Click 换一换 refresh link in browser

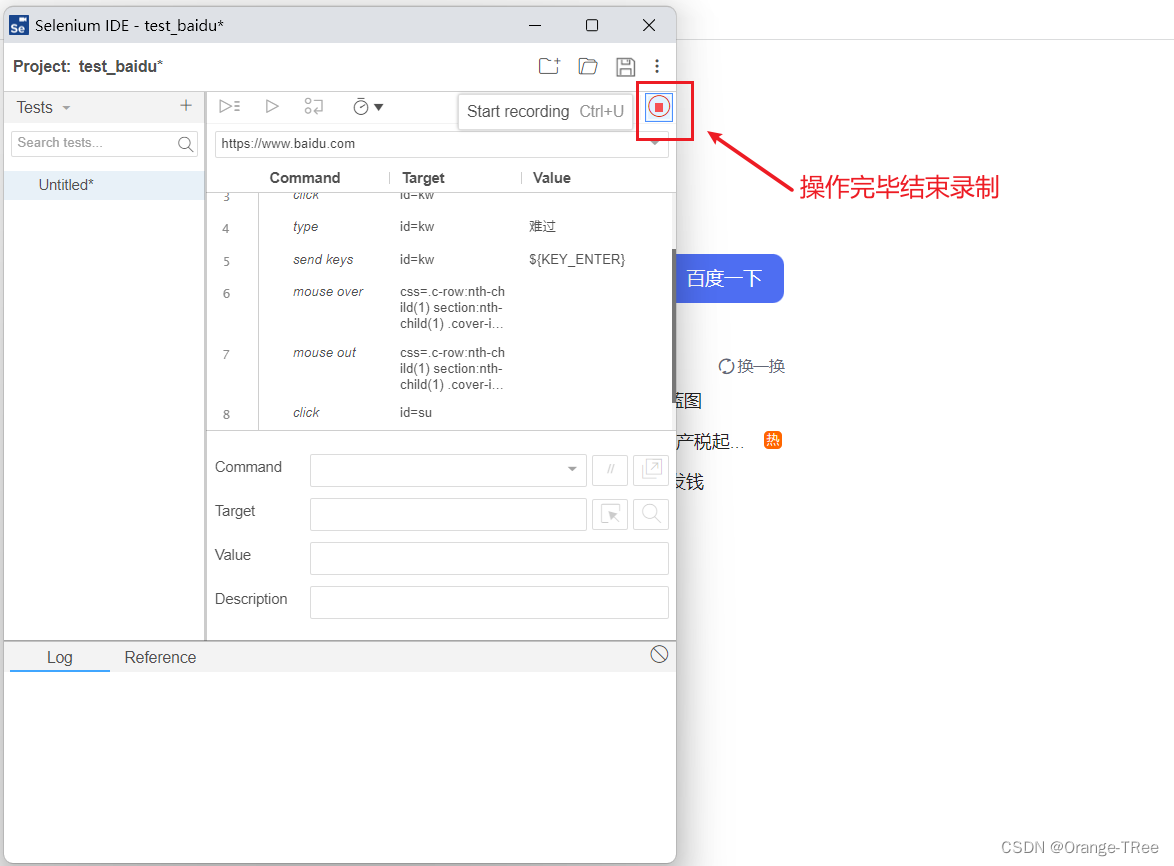(752, 366)
